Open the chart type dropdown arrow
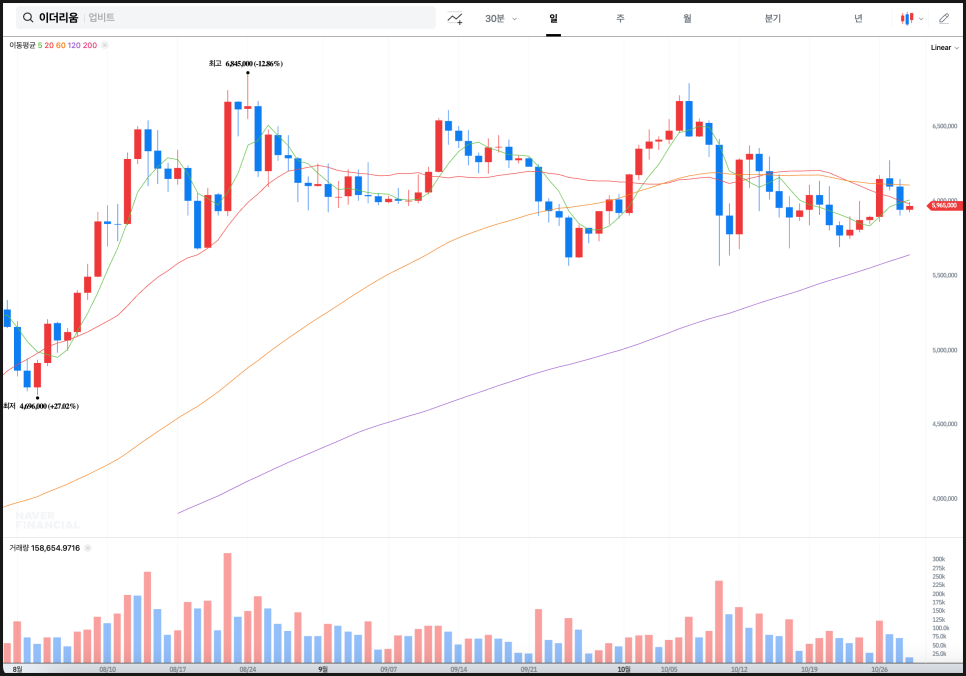 tap(921, 18)
